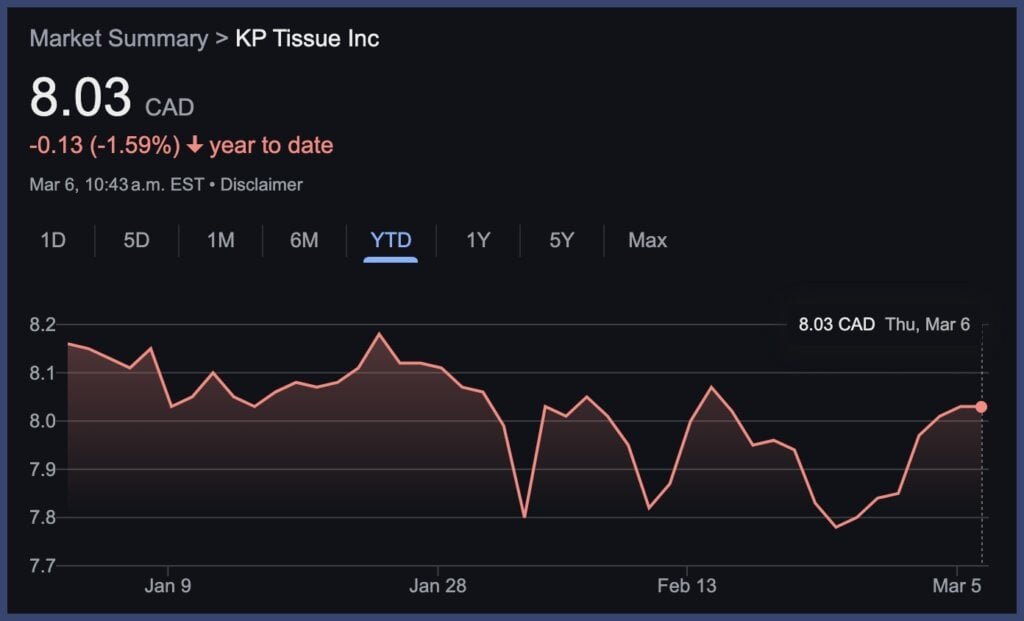Click the Market Summary breadcrumb link
The width and height of the screenshot is (1024, 621).
click(x=118, y=39)
